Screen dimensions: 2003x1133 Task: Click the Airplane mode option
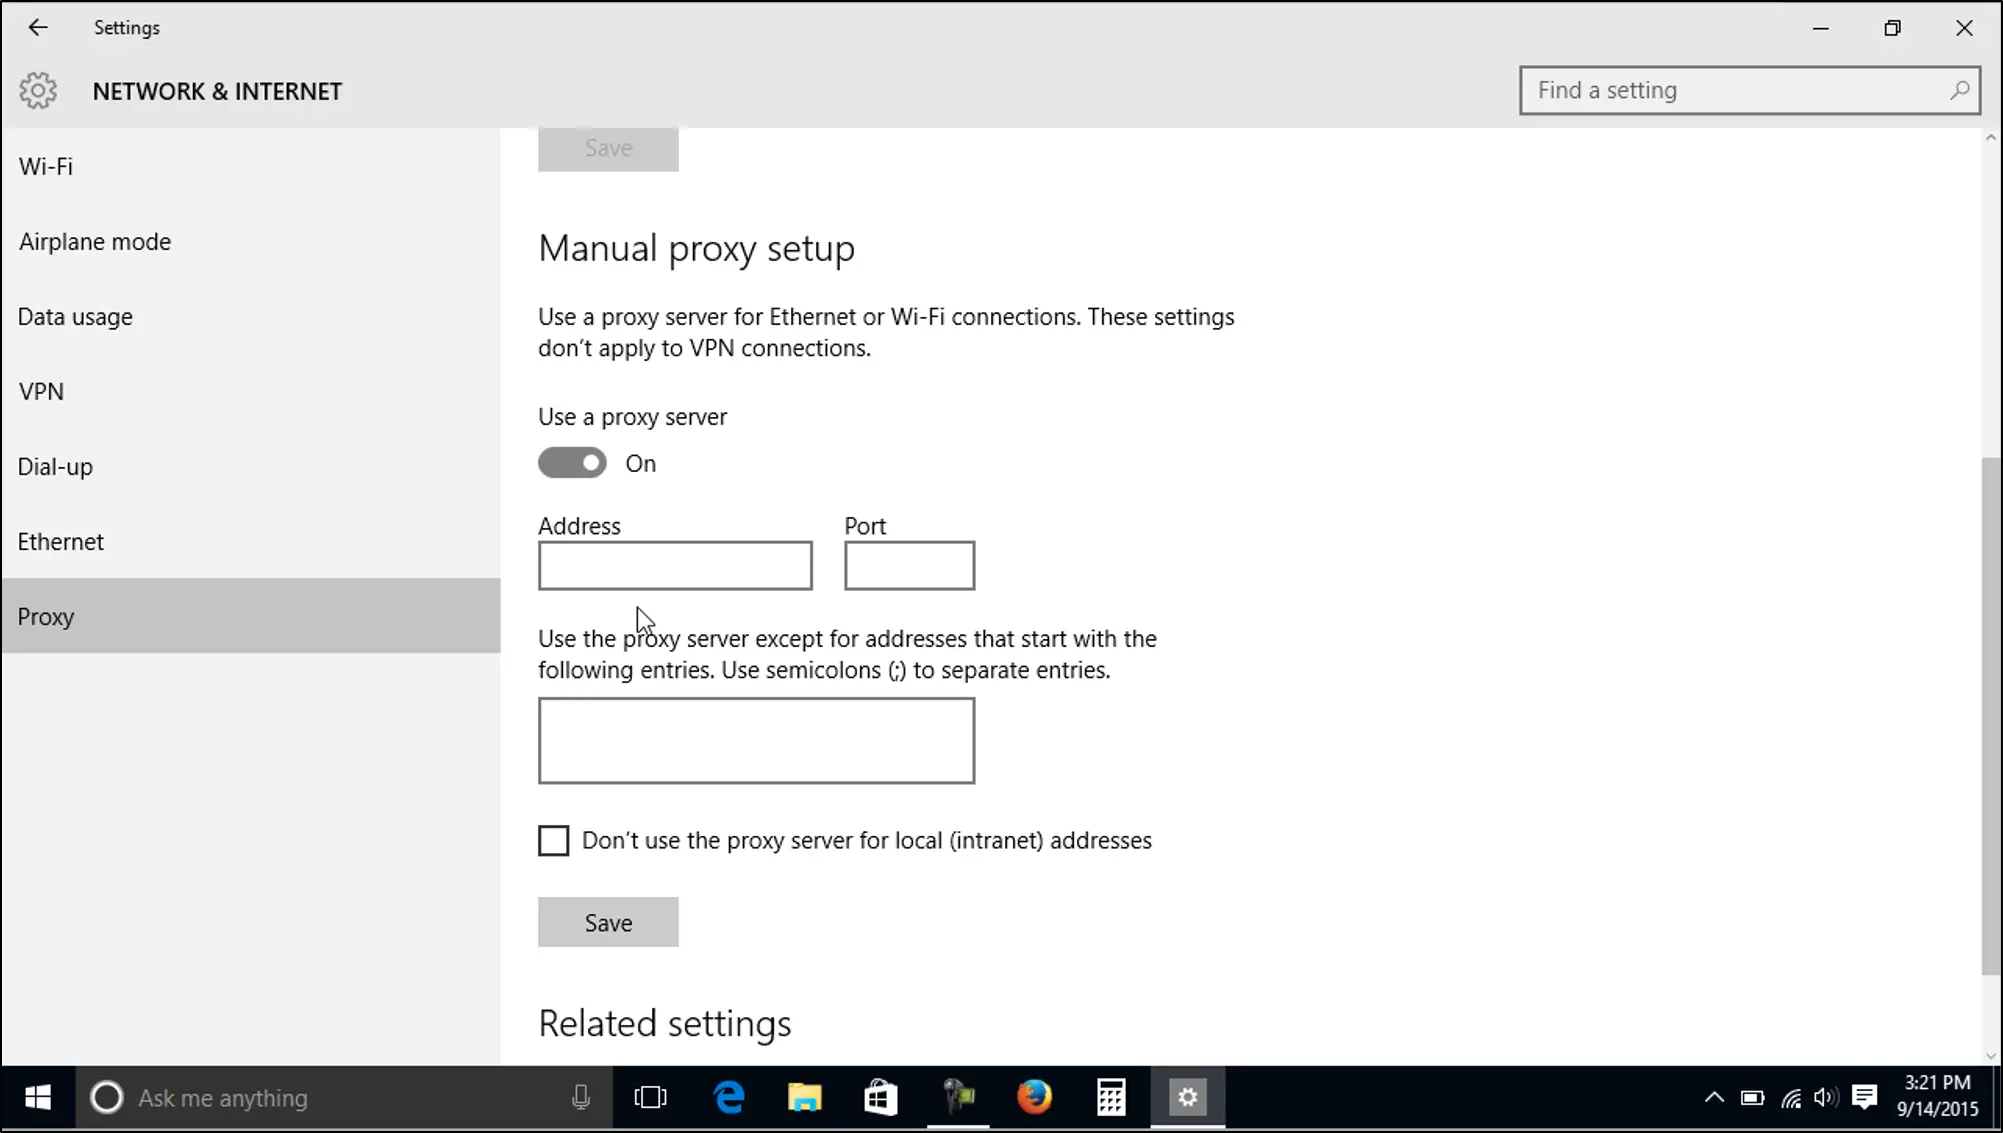click(x=94, y=241)
